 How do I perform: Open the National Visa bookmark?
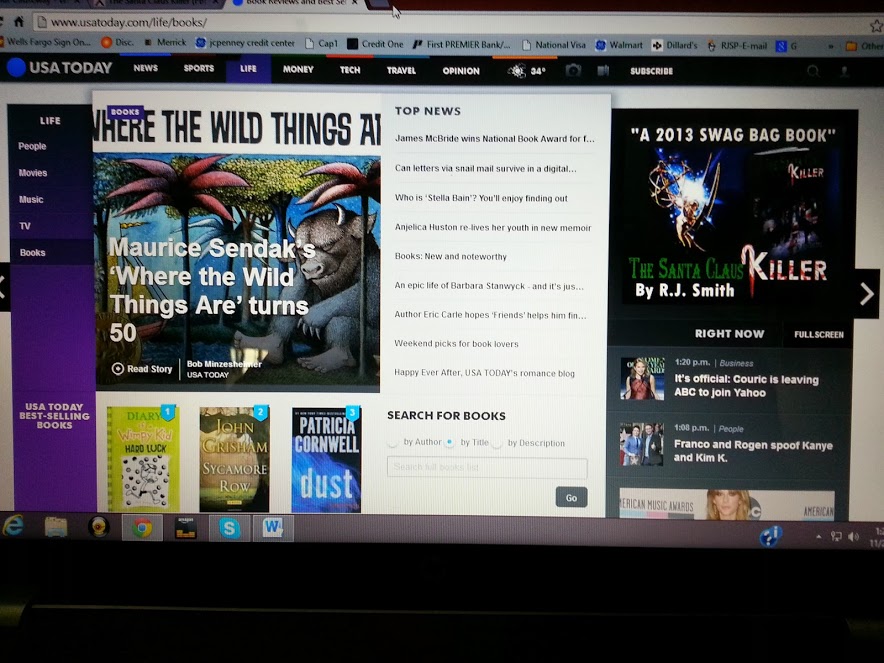554,45
